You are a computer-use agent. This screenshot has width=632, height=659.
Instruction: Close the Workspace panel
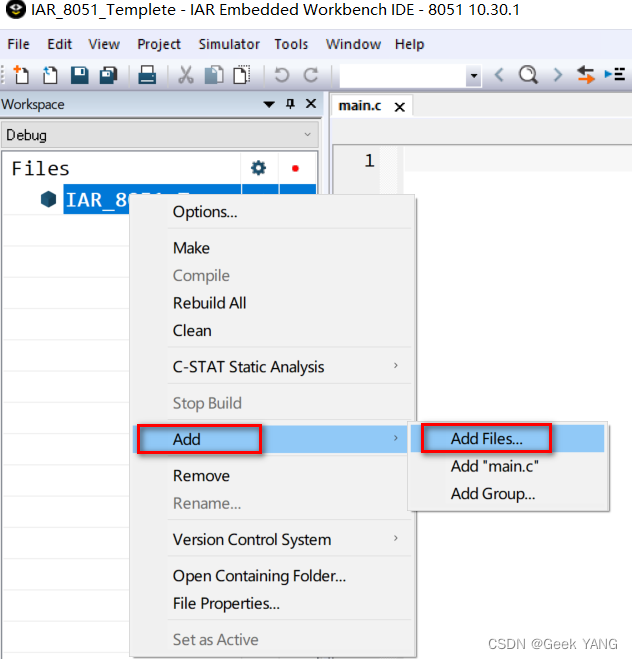[x=311, y=103]
